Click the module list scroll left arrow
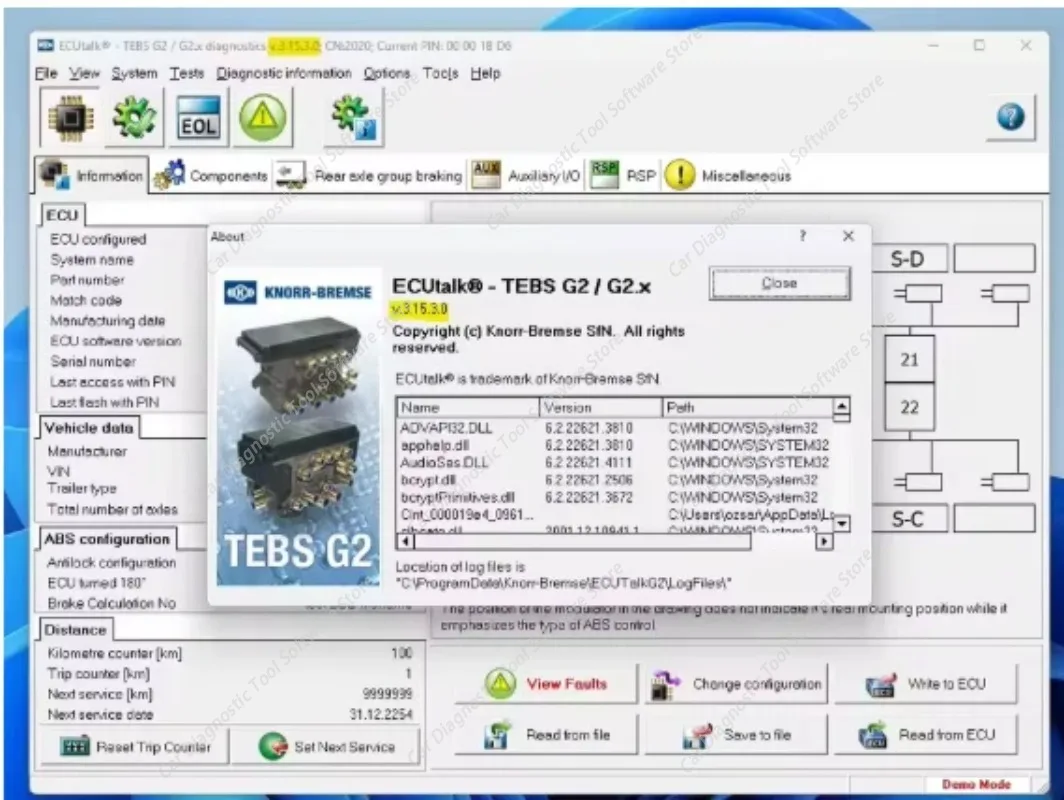This screenshot has width=1064, height=800. coord(405,541)
